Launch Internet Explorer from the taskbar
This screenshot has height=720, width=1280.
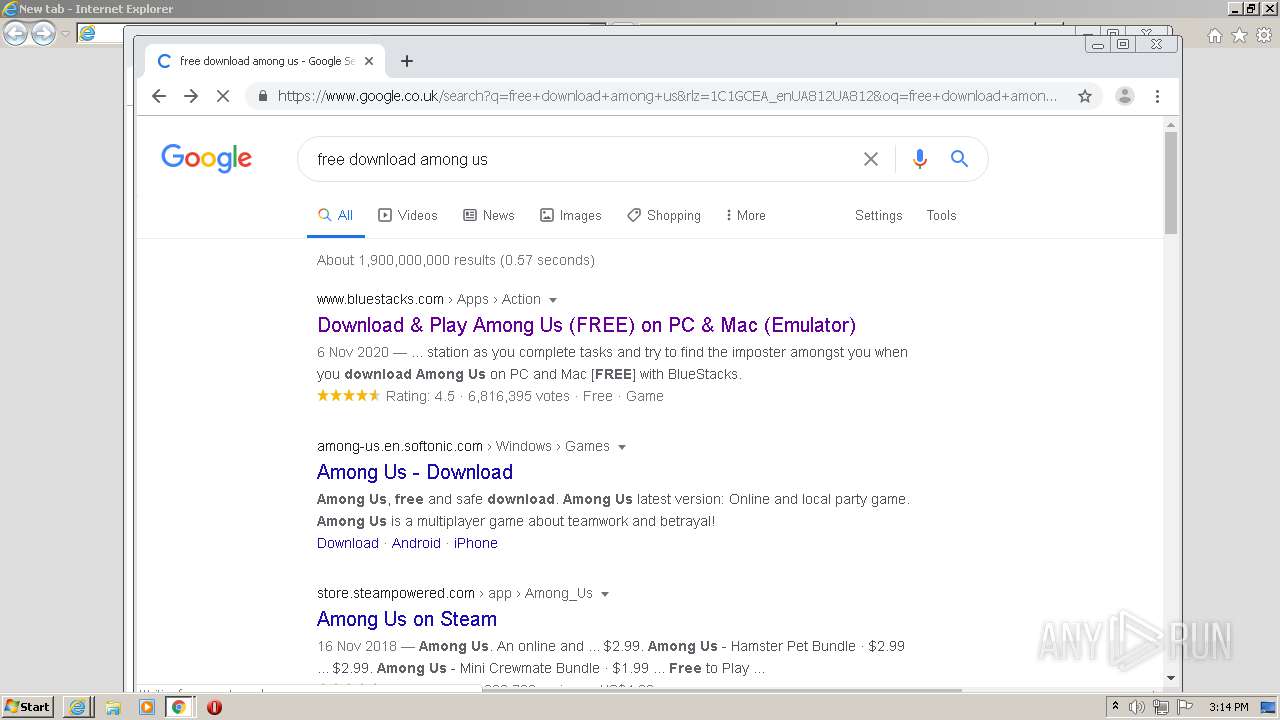(x=77, y=707)
